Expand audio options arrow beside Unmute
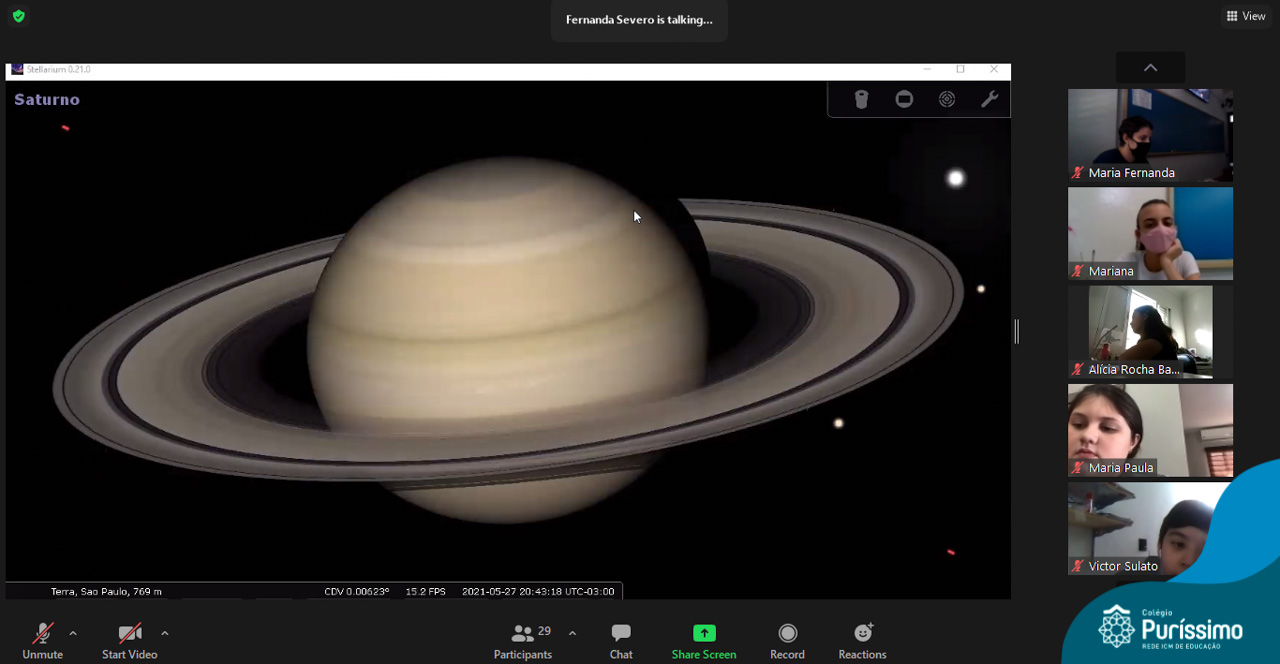Image resolution: width=1280 pixels, height=664 pixels. [x=73, y=633]
